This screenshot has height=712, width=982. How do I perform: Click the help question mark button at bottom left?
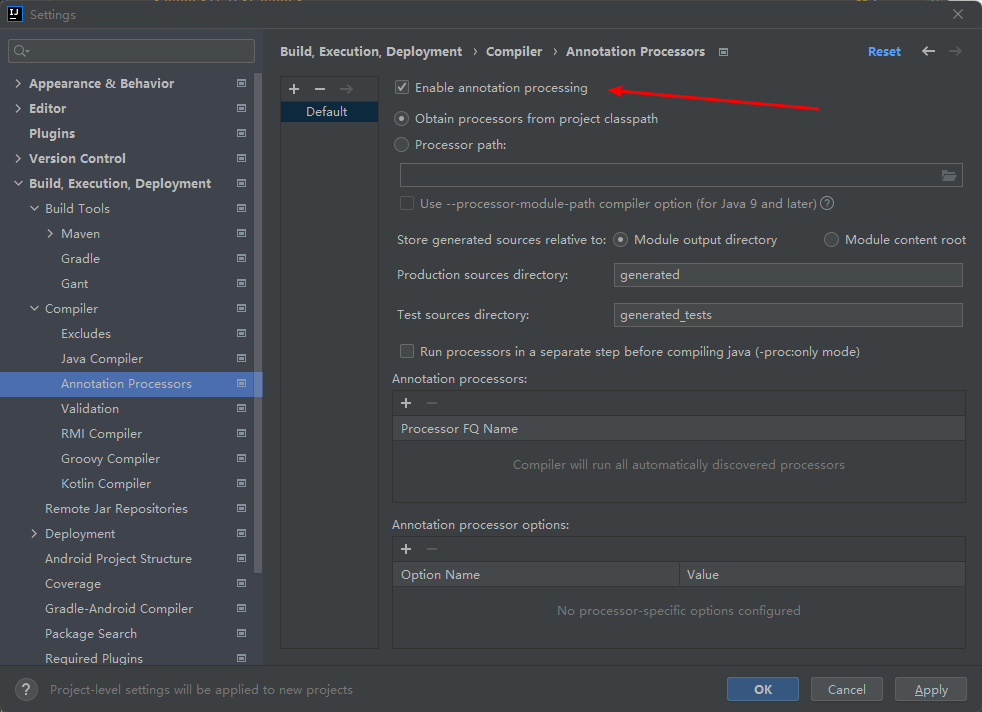coord(26,690)
